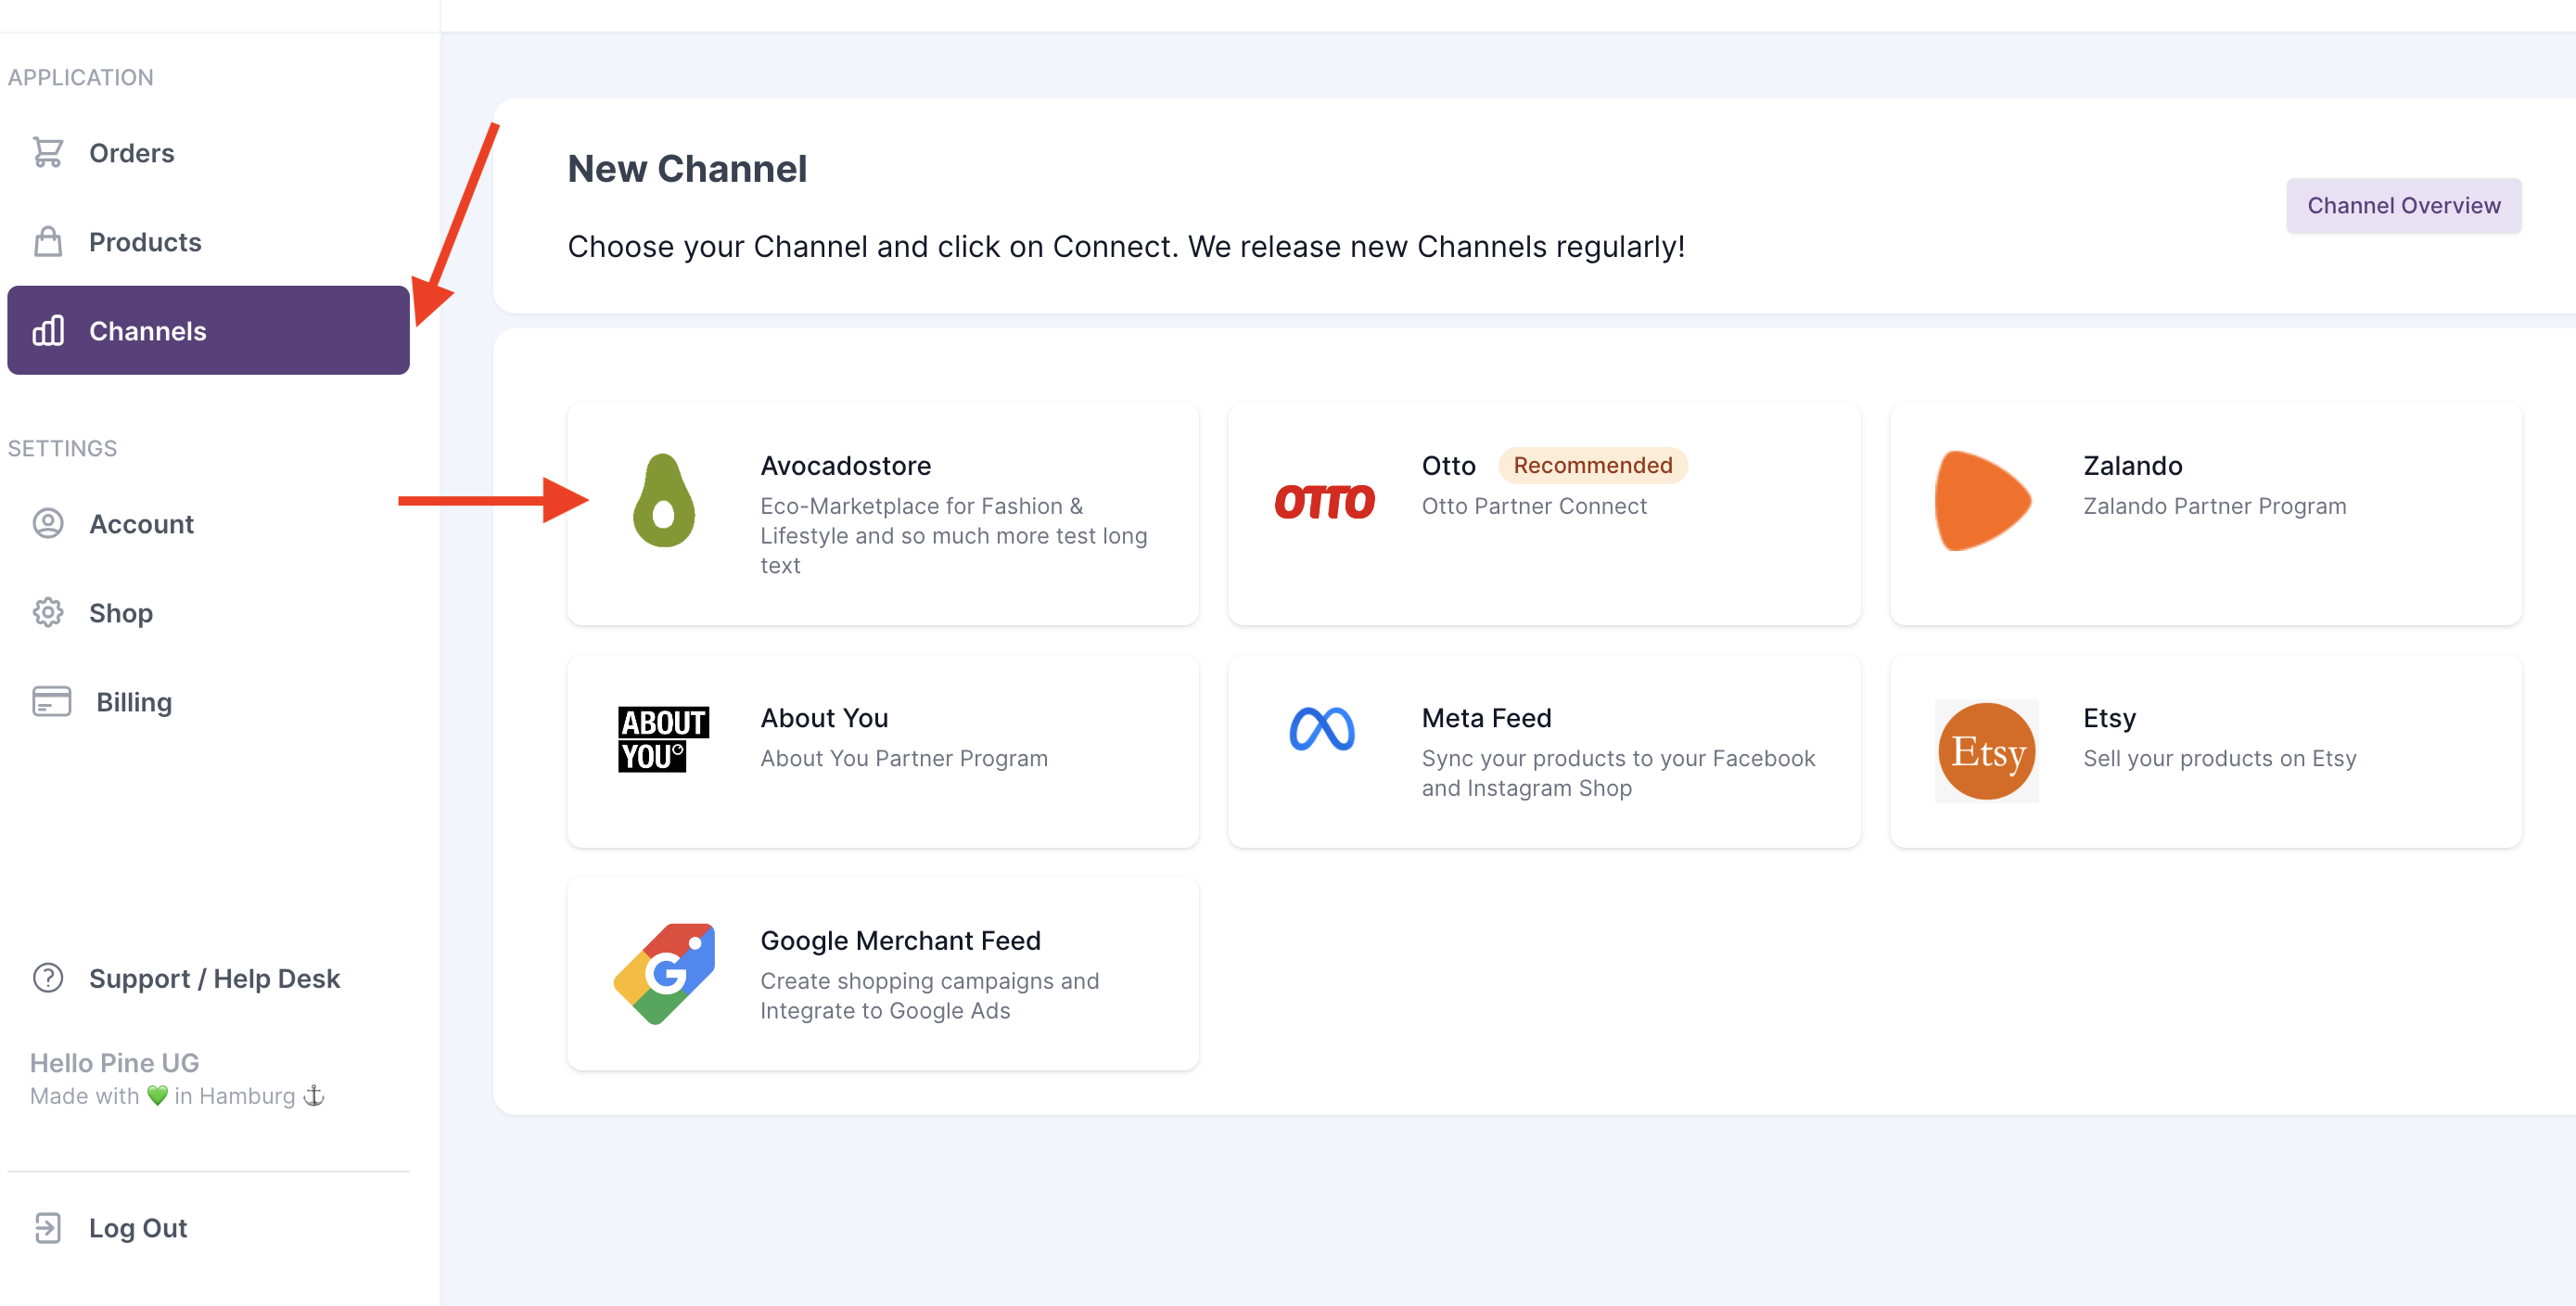The image size is (2576, 1306).
Task: Click the Orders shopping cart icon
Action: [x=47, y=152]
